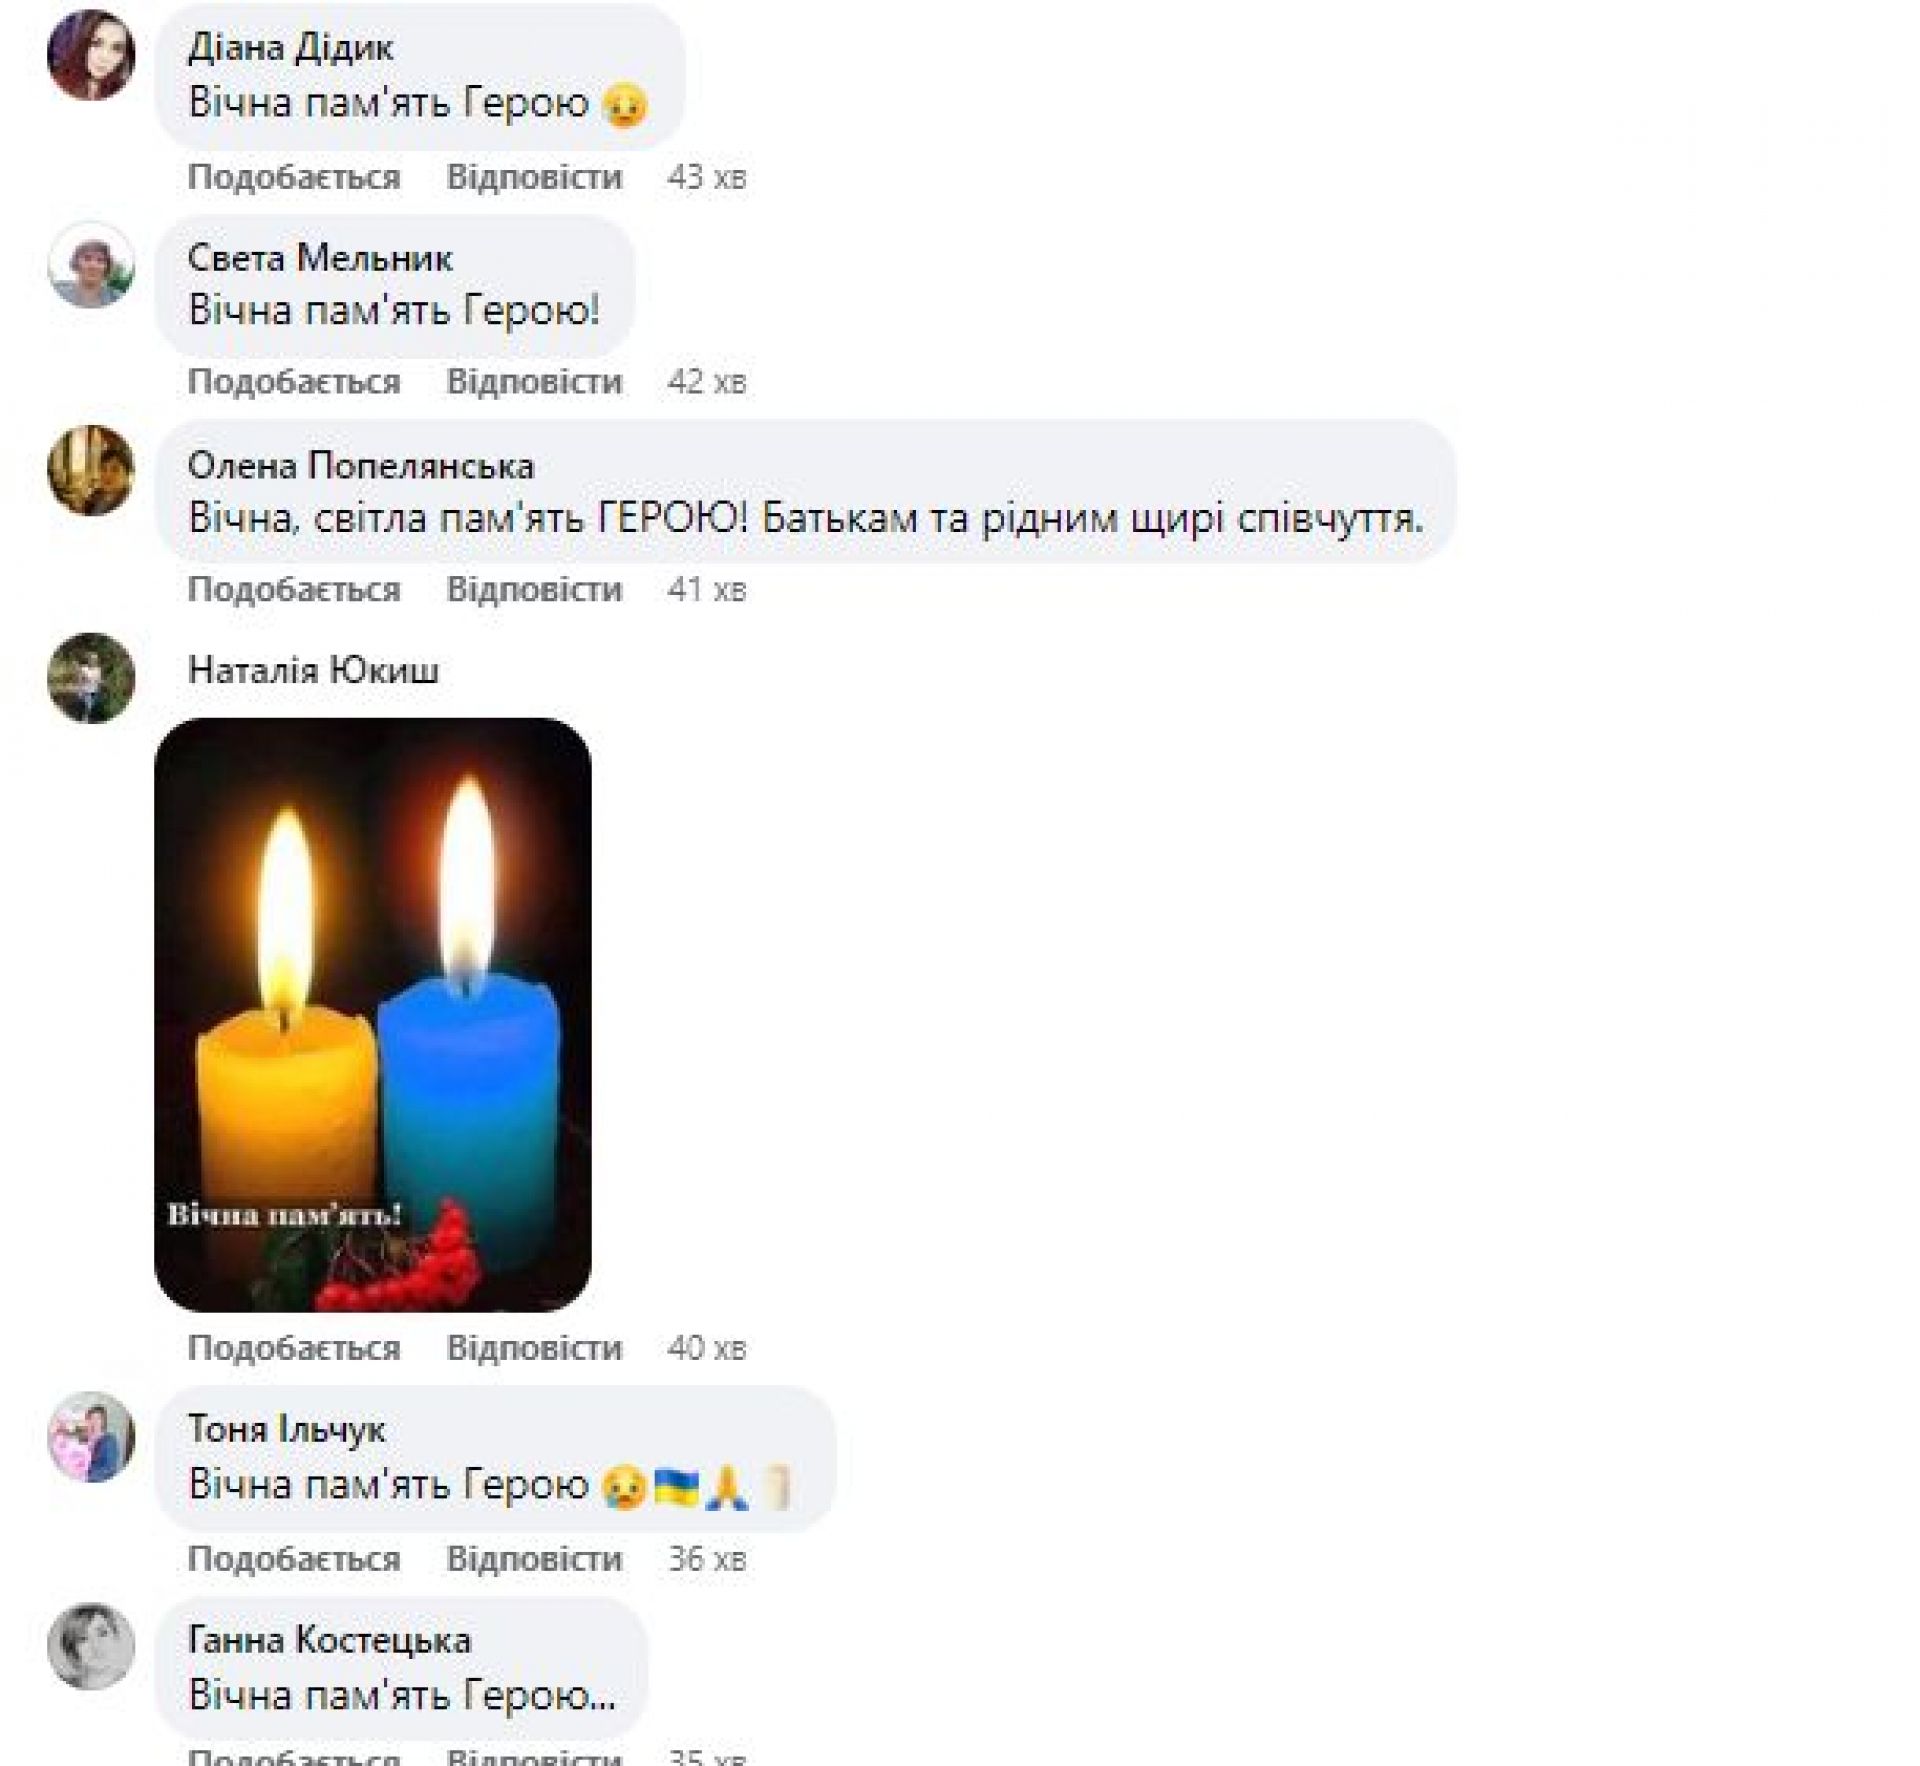The image size is (1920, 1766).
Task: Like Тоня Ільчук's comment
Action: coord(294,1558)
